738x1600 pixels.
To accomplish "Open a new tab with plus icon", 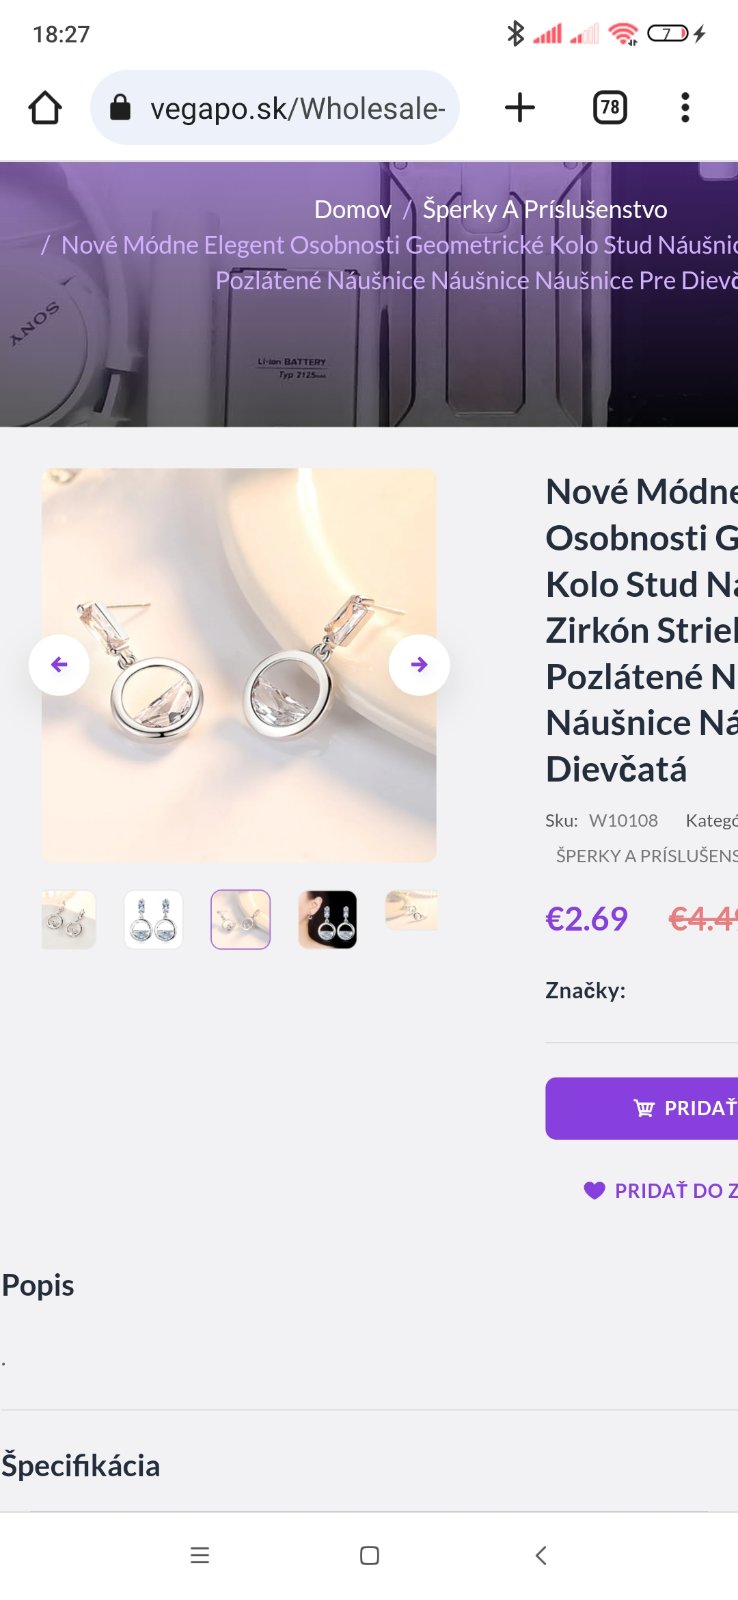I will (519, 108).
